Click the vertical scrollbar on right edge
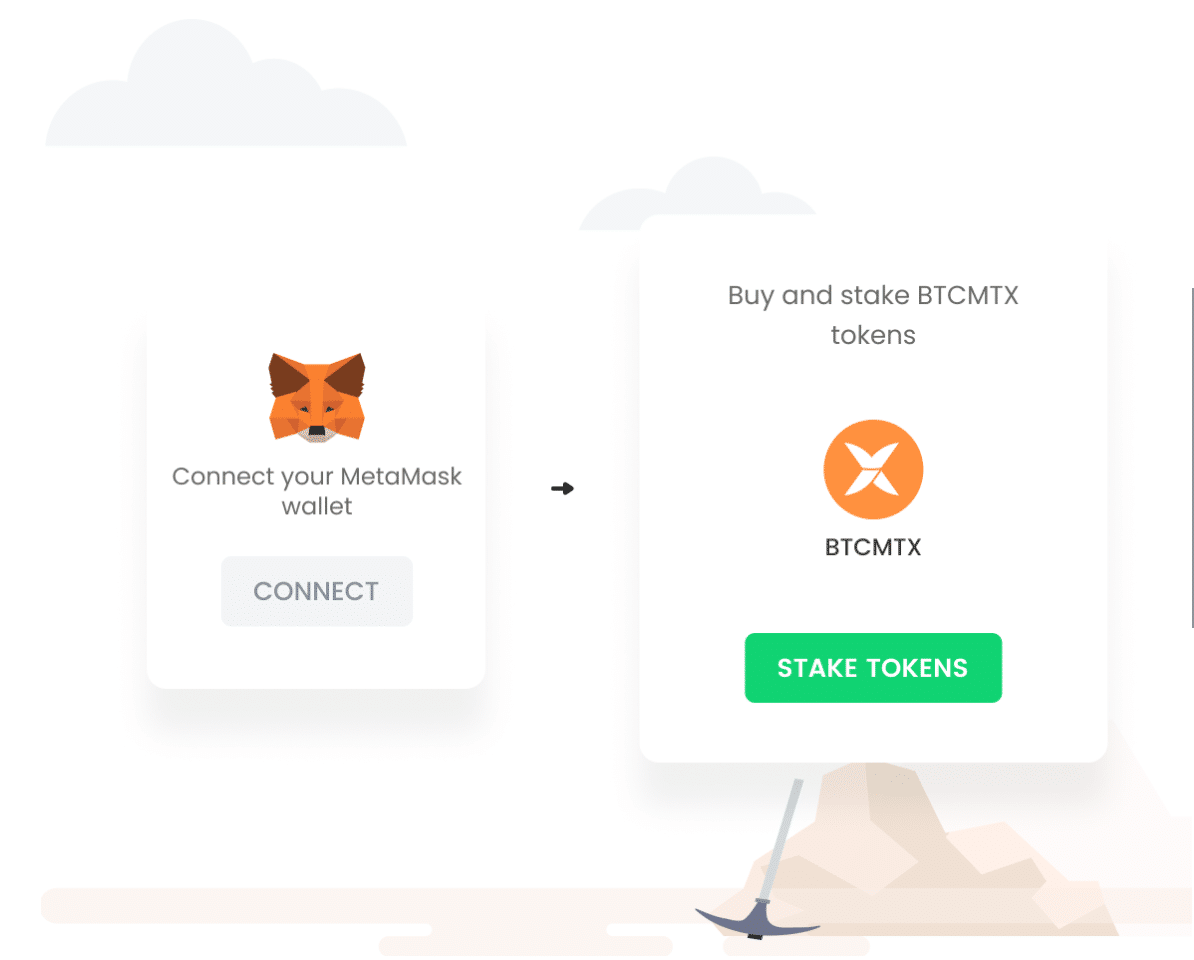Viewport: 1194px width, 960px height. pyautogui.click(x=1192, y=457)
